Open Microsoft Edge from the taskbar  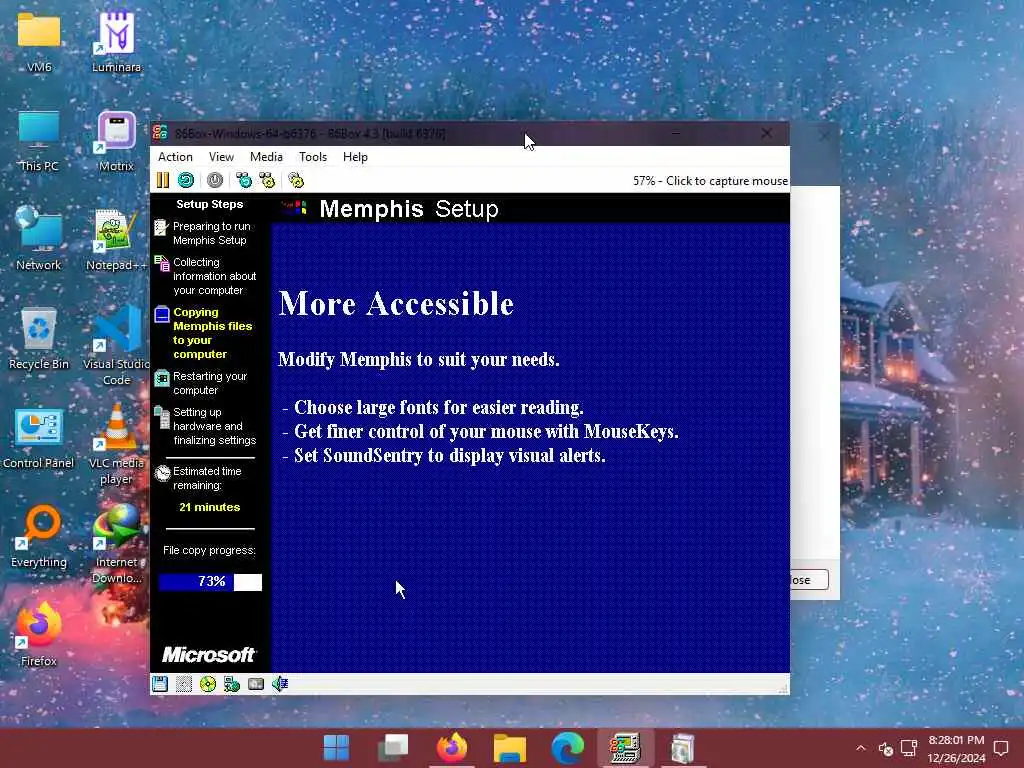(x=567, y=748)
